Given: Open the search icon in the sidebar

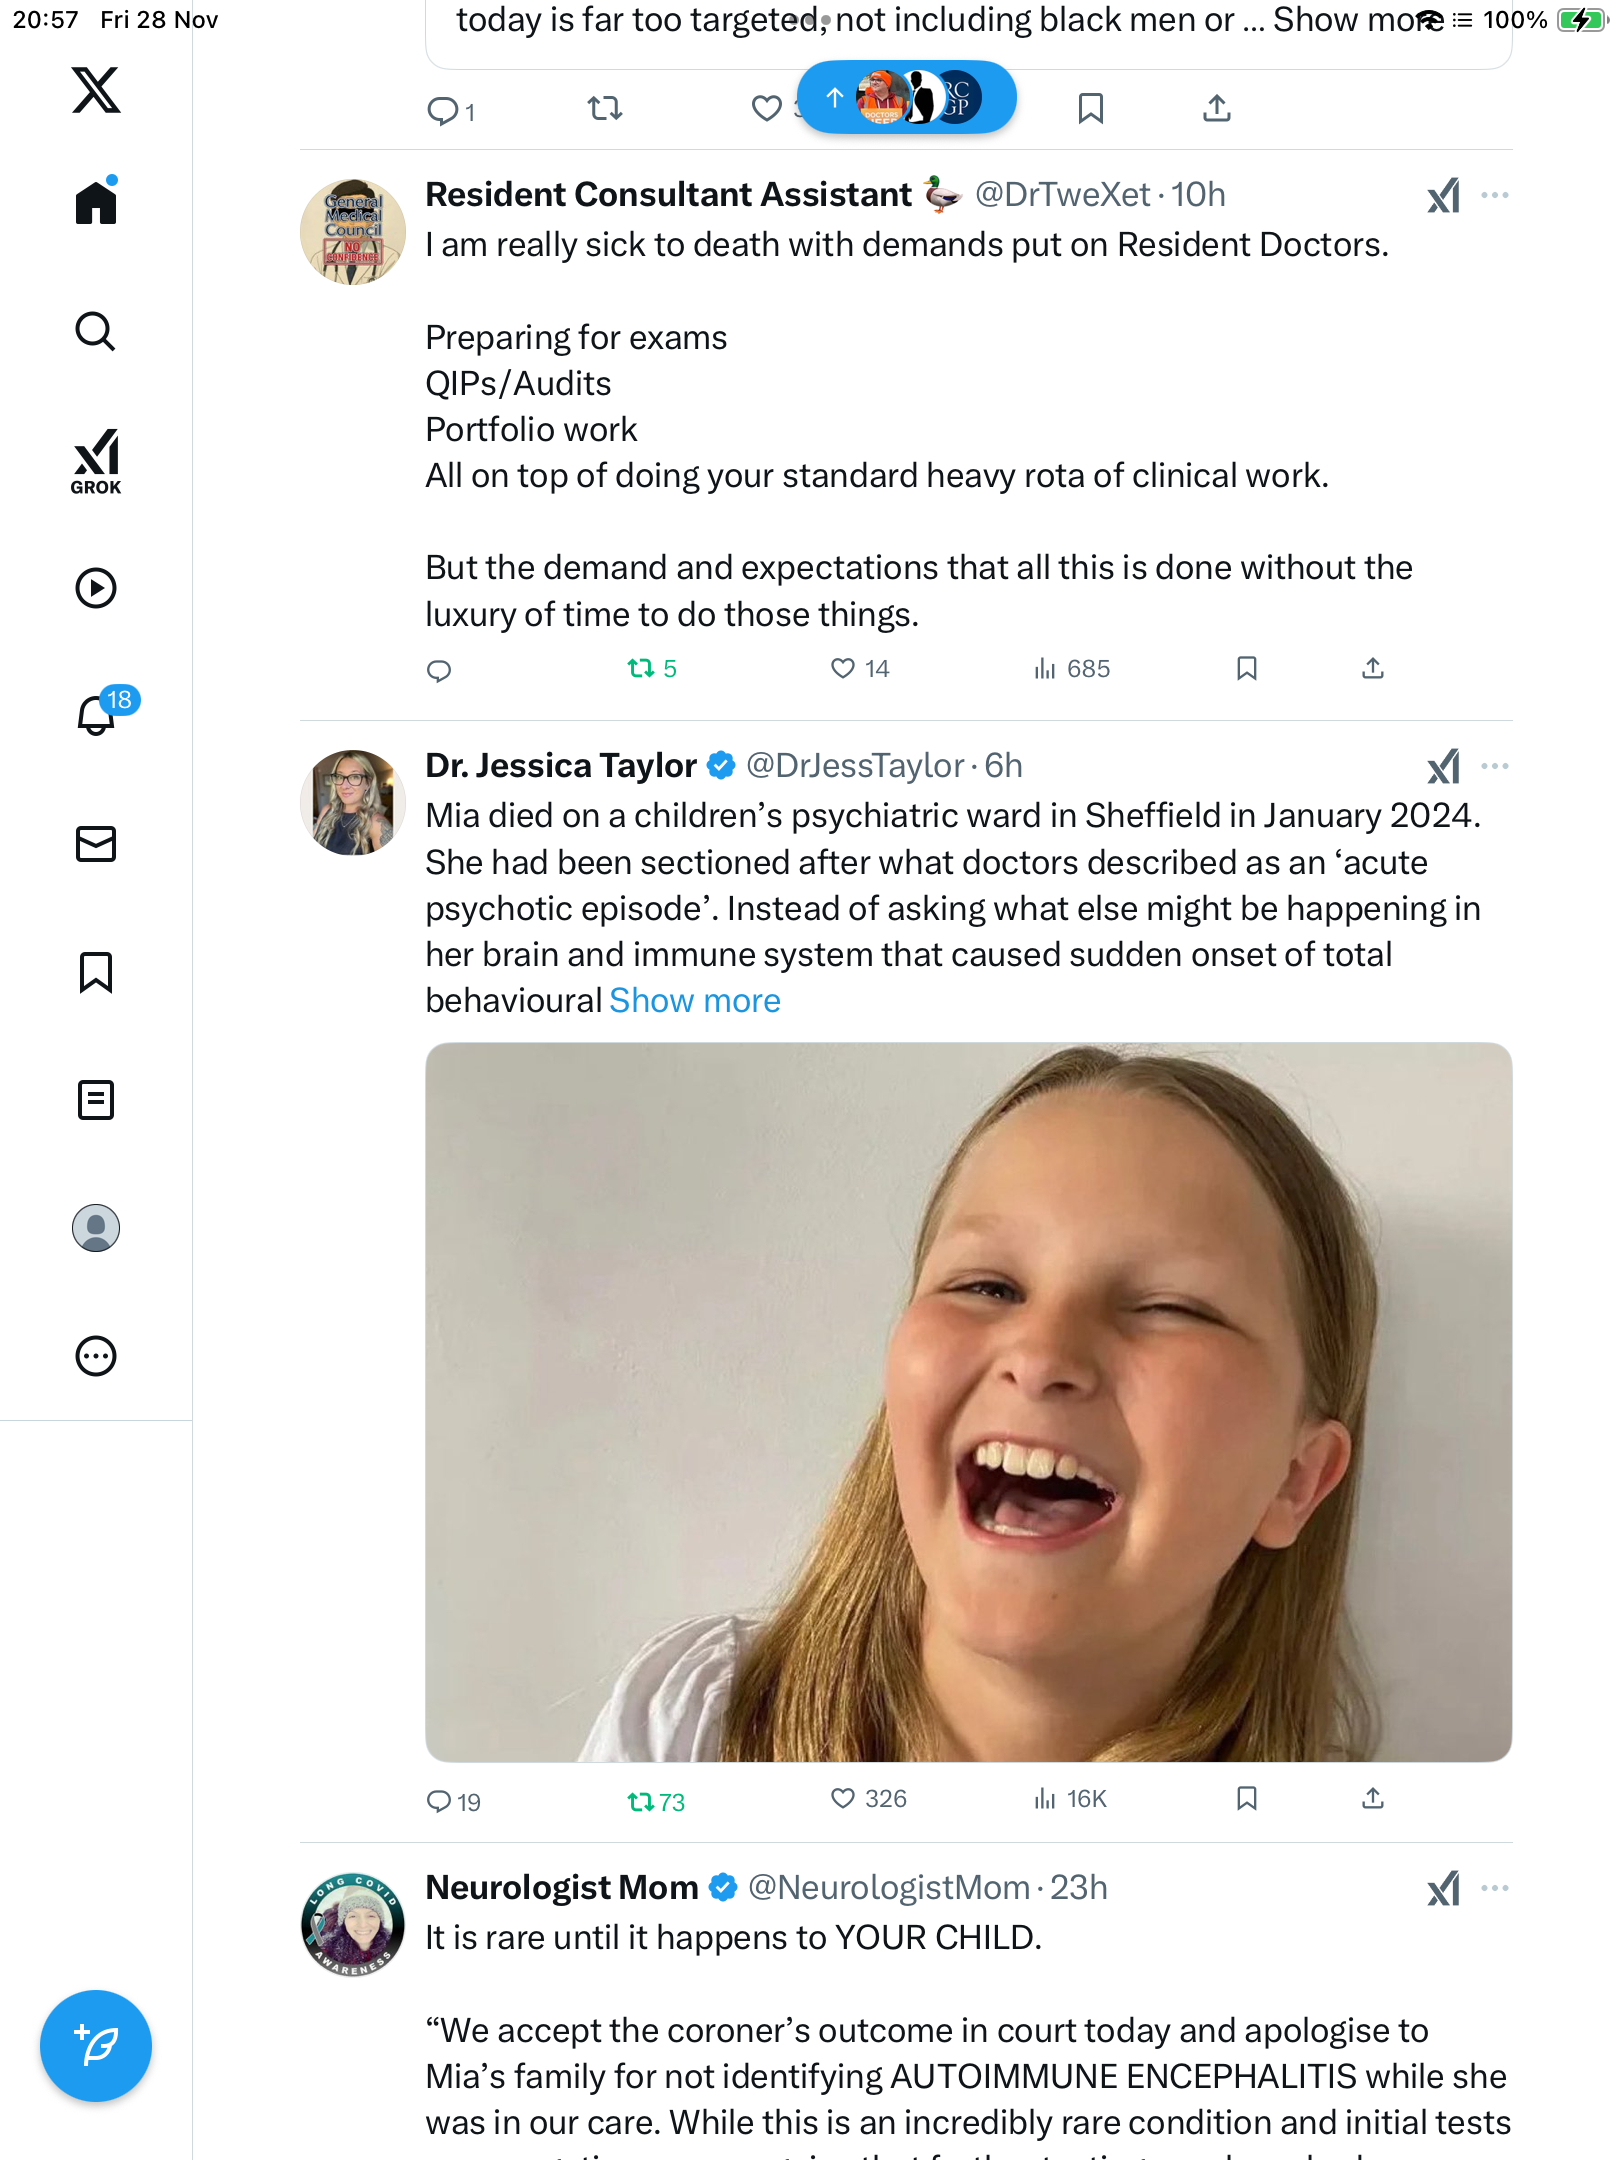Looking at the screenshot, I should (96, 331).
